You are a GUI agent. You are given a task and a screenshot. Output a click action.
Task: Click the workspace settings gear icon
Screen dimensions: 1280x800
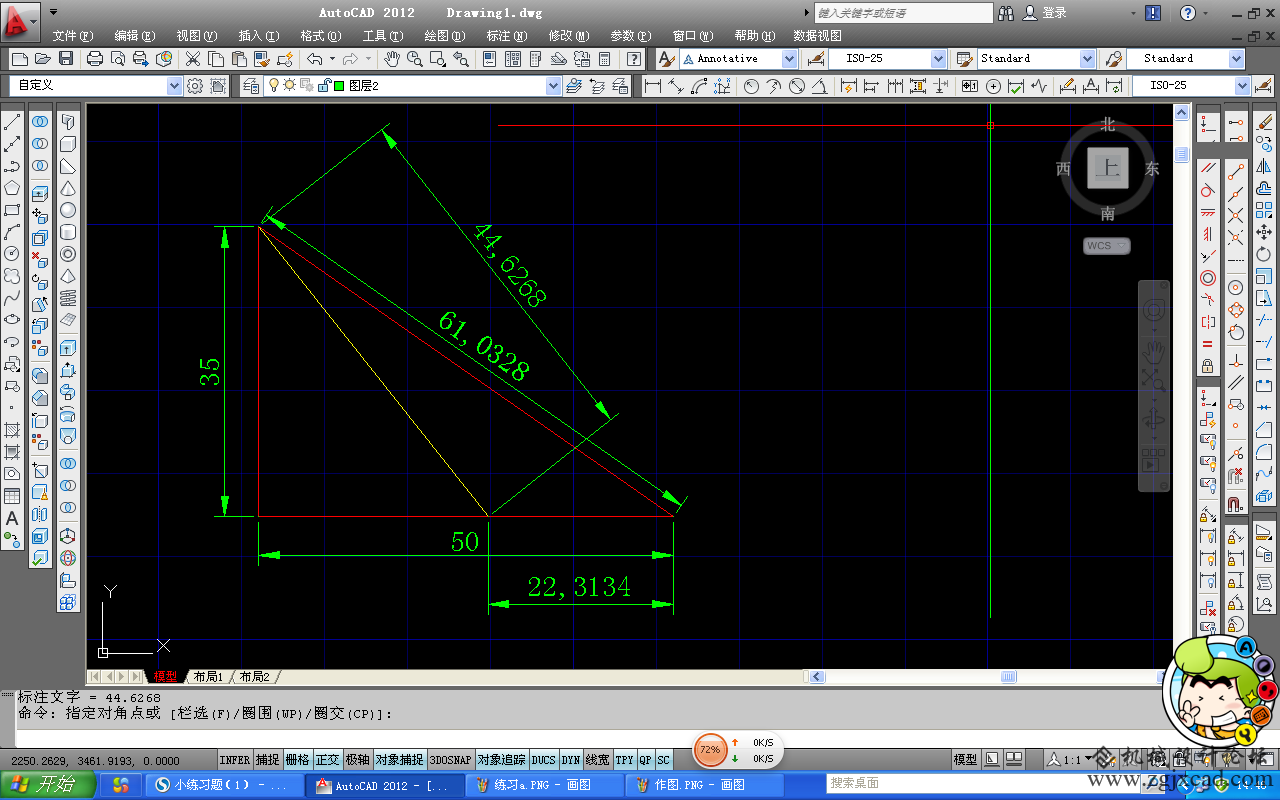[x=195, y=86]
